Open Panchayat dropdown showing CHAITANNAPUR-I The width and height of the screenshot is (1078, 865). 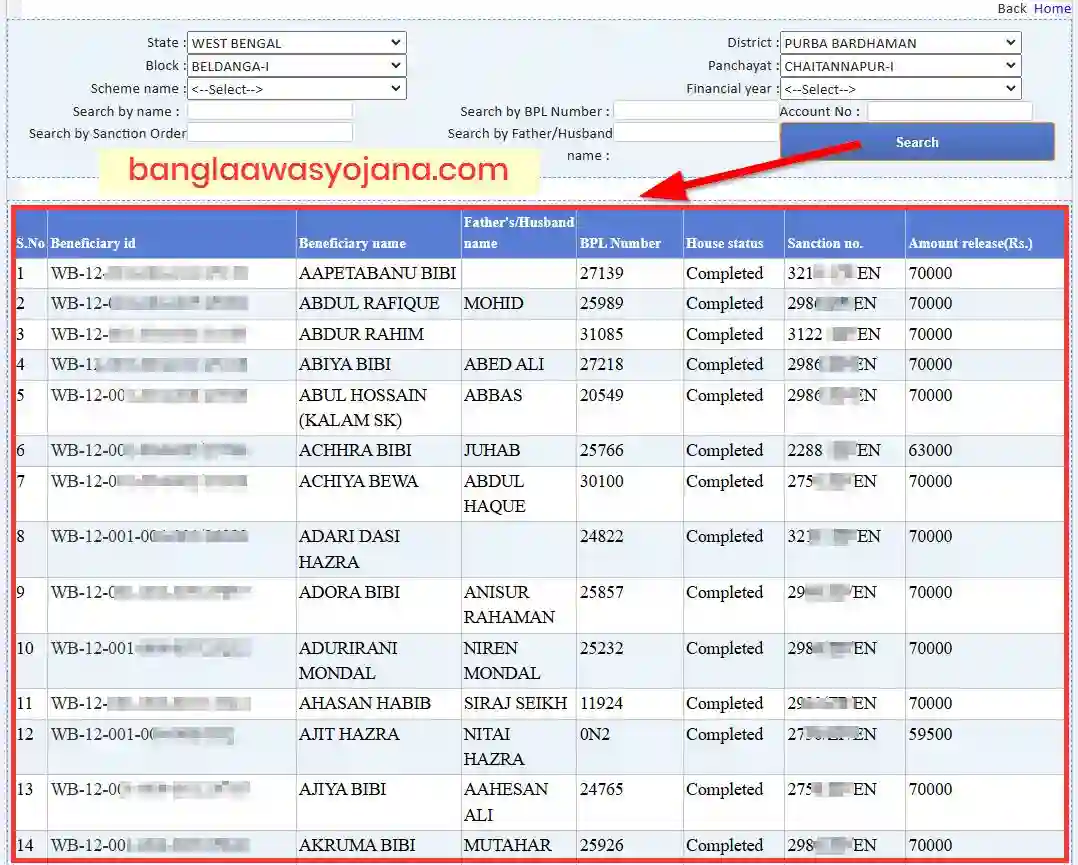tap(900, 66)
